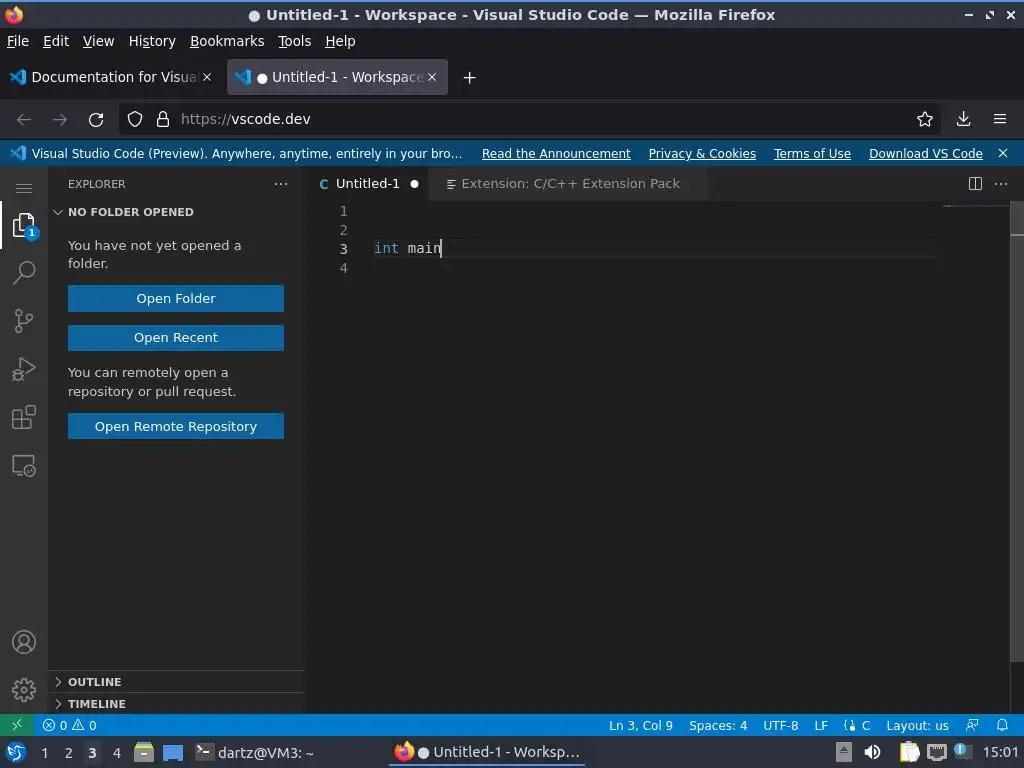Close the Documentation for Visual Studio tab

pyautogui.click(x=207, y=77)
